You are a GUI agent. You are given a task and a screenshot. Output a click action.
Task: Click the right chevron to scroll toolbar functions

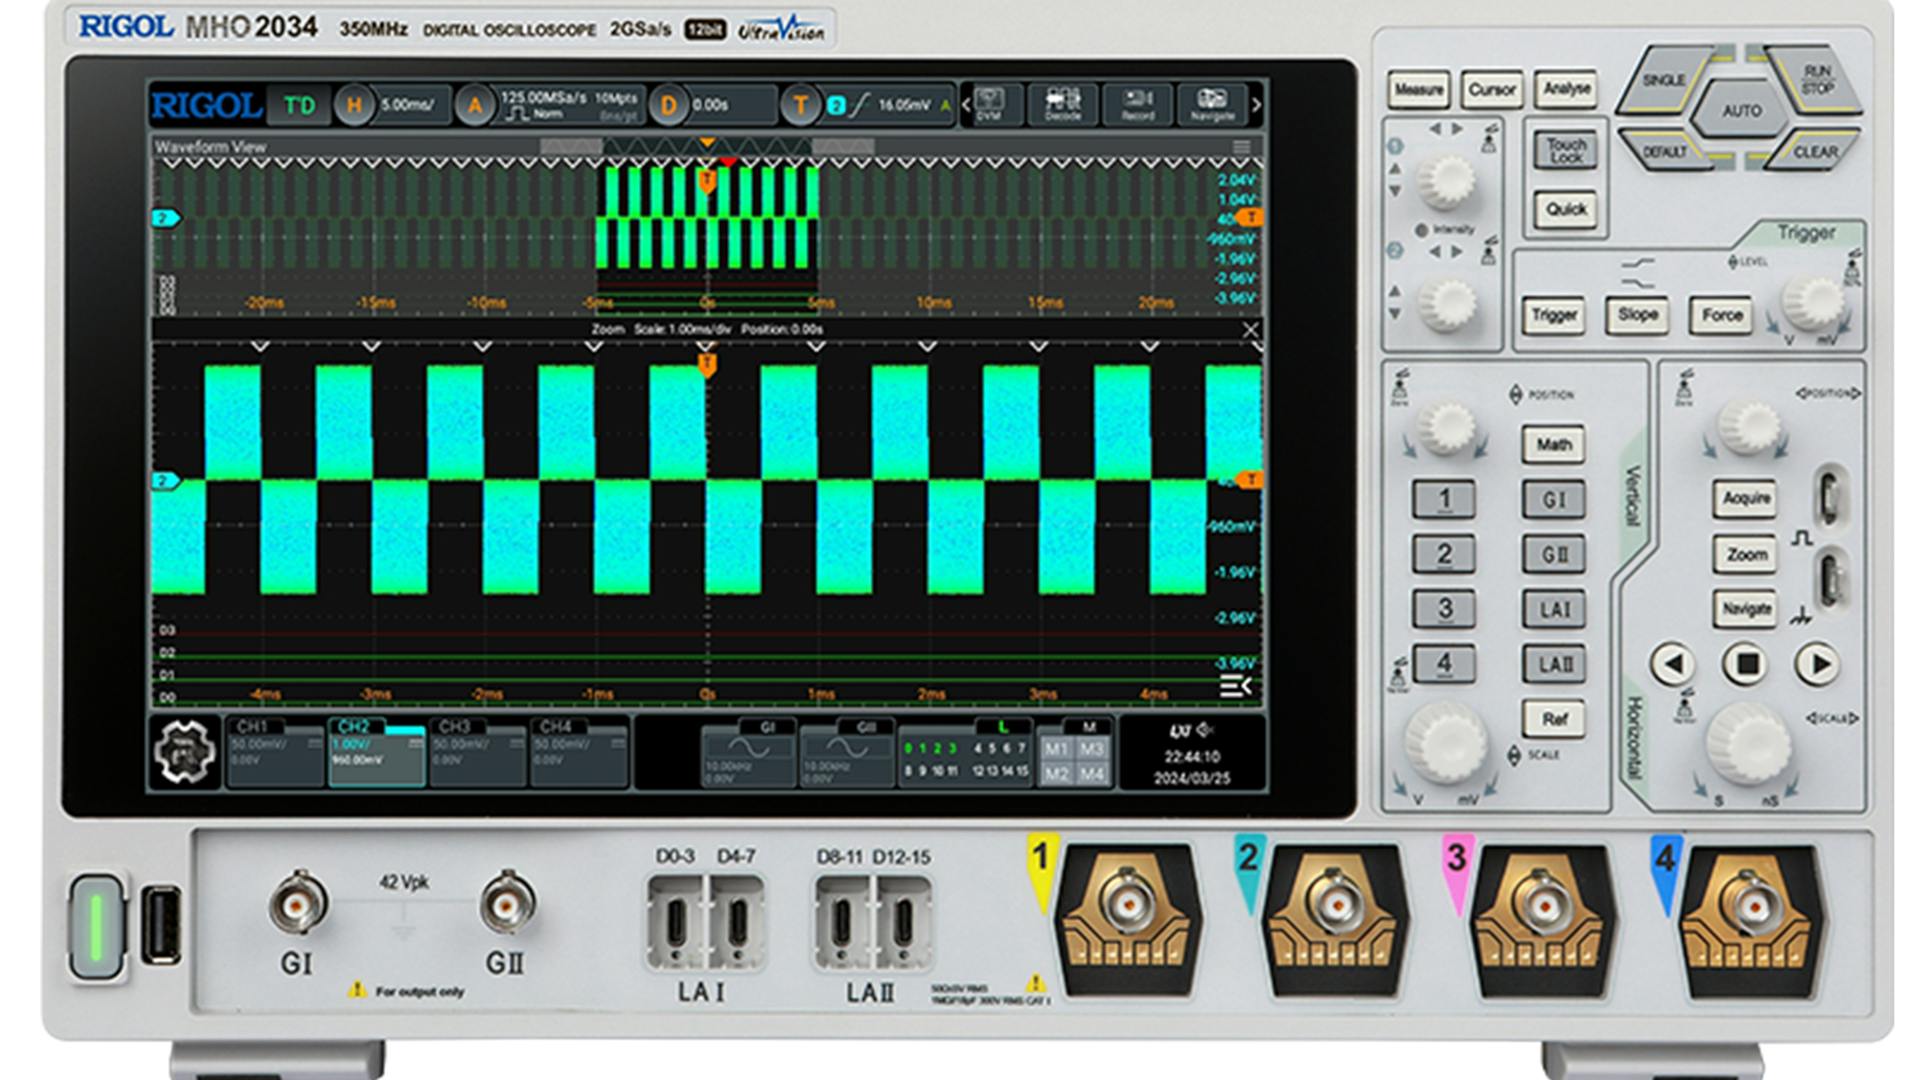click(1258, 105)
